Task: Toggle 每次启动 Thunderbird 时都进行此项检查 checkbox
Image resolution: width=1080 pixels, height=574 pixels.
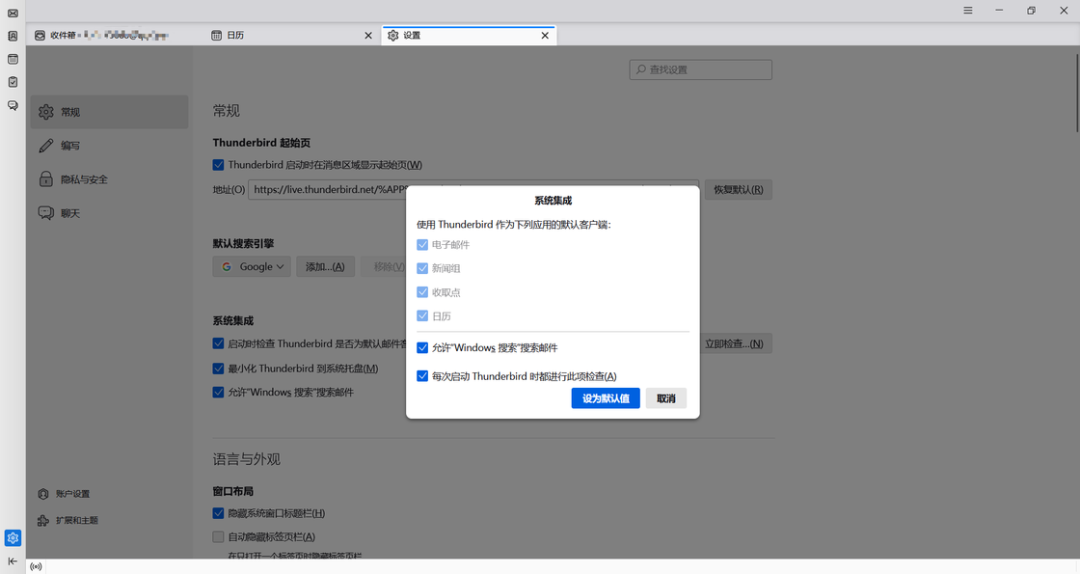Action: pos(422,376)
